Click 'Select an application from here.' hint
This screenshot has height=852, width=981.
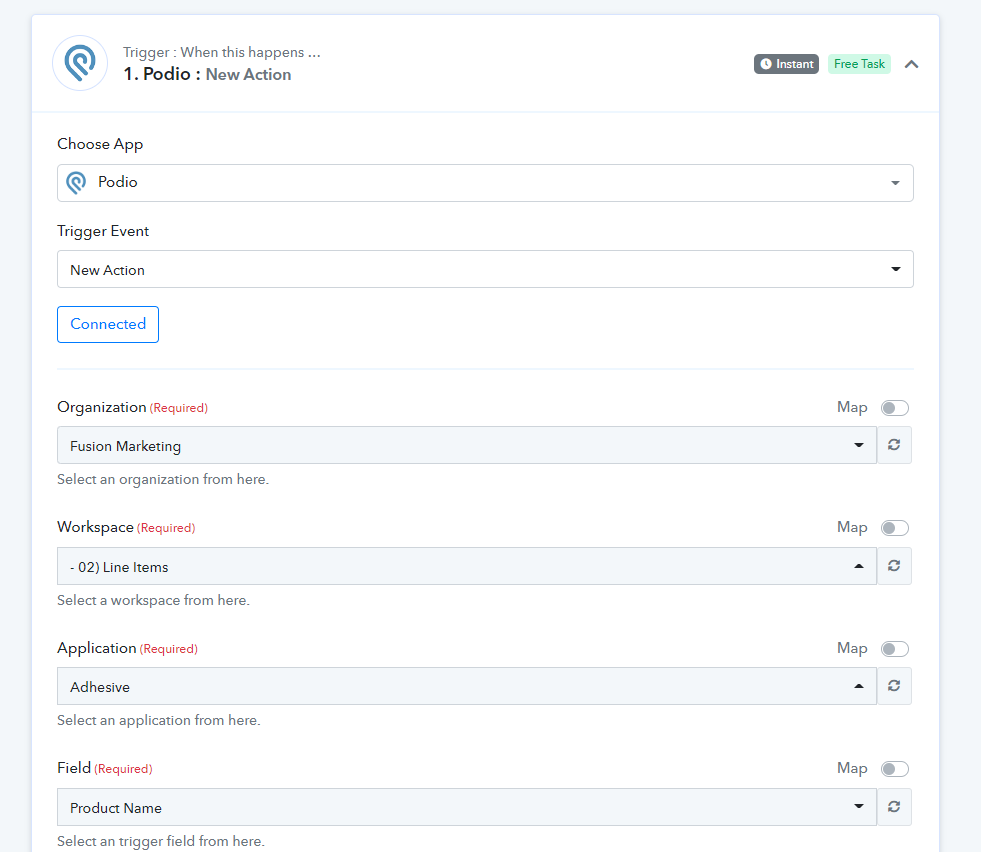[x=159, y=721]
